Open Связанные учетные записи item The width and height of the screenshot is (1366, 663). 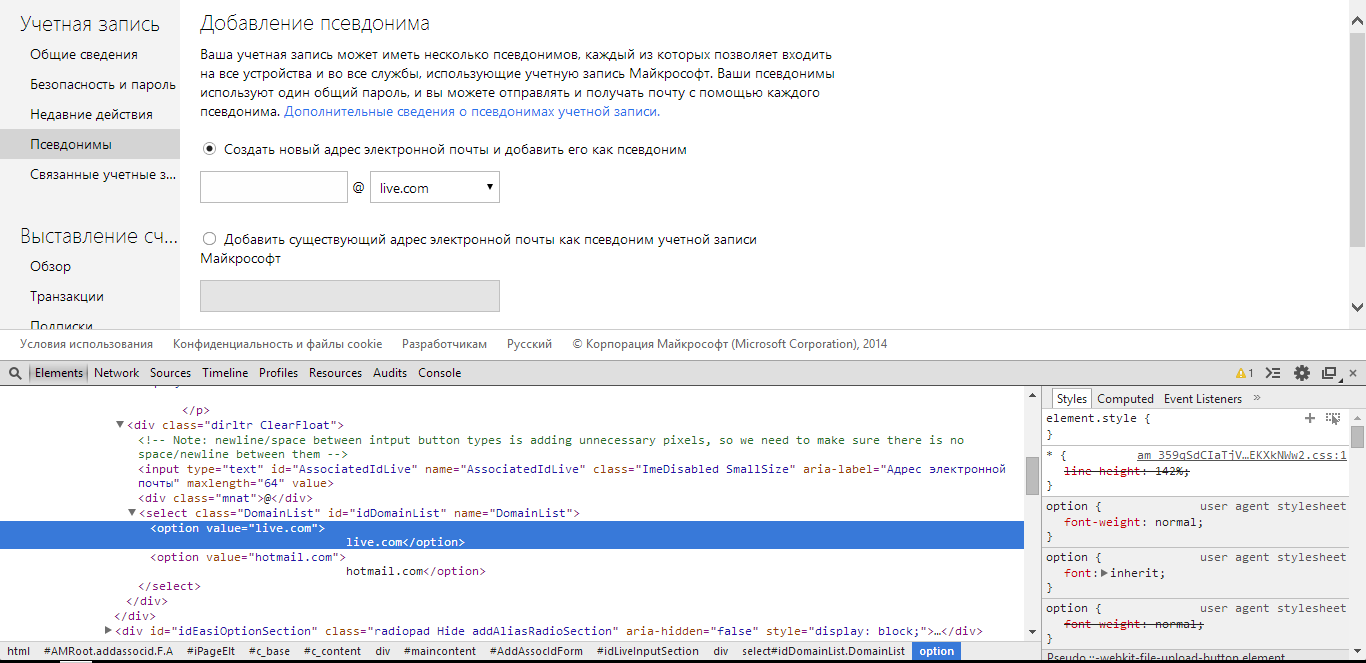point(103,175)
